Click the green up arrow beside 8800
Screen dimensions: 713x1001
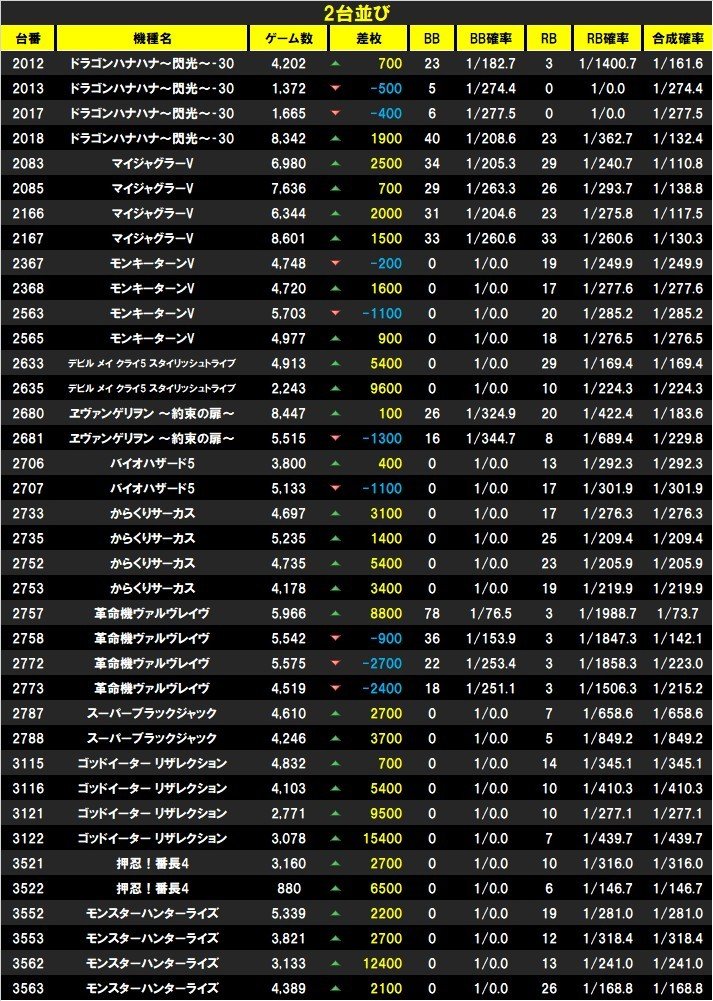pyautogui.click(x=336, y=613)
